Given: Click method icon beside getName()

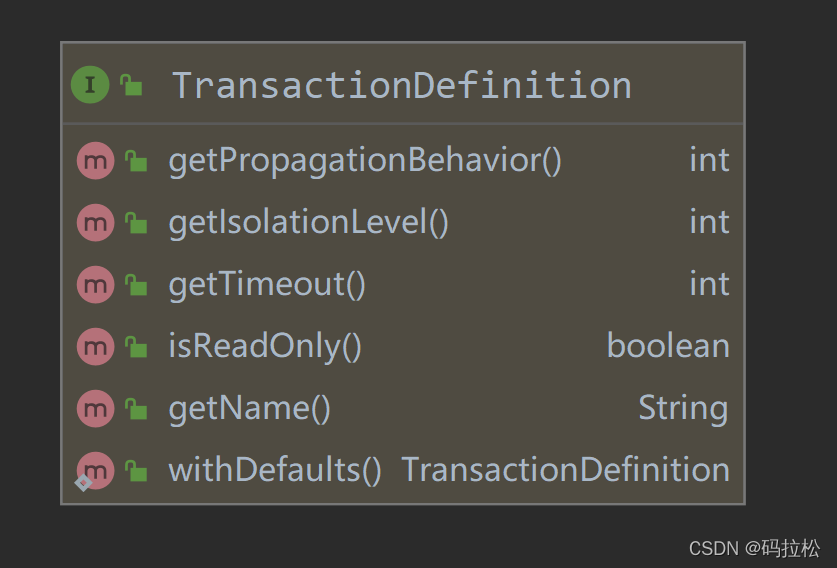Looking at the screenshot, I should [x=96, y=408].
